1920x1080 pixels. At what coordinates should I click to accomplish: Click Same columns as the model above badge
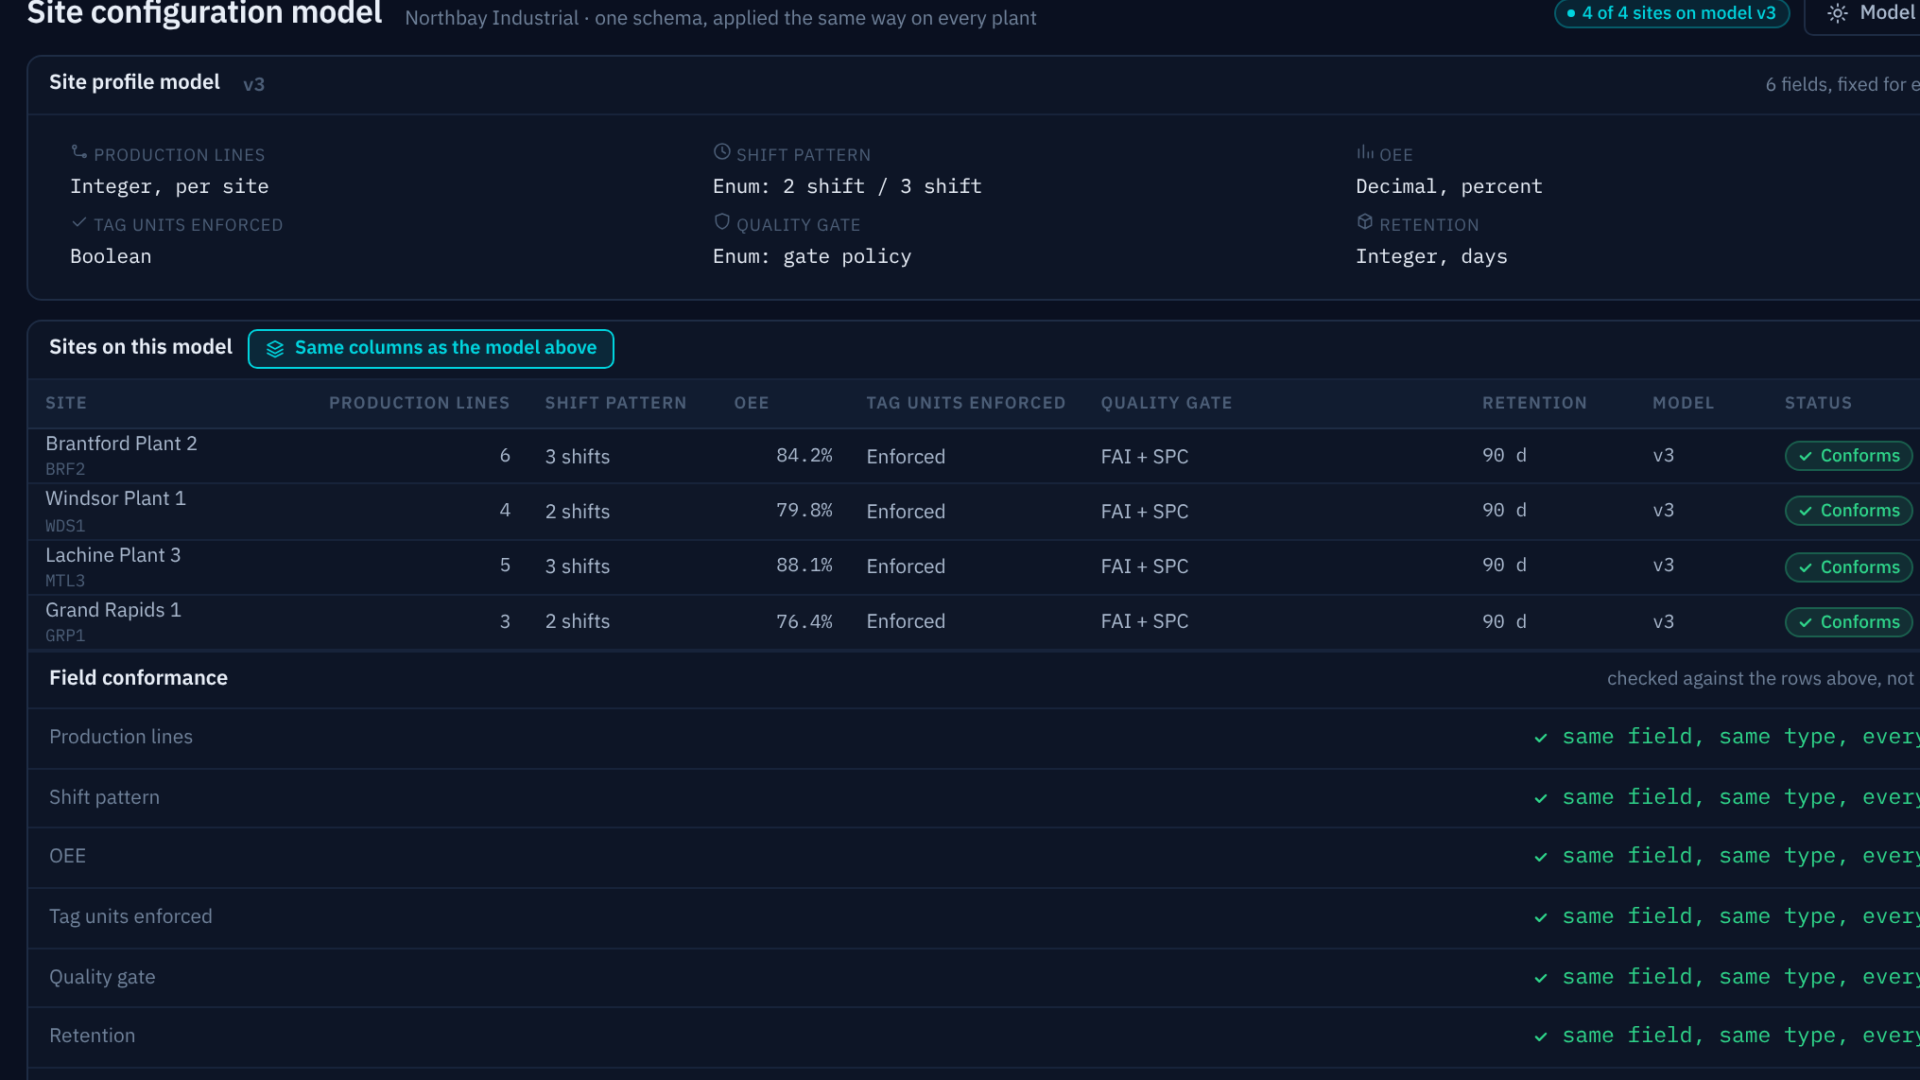click(x=431, y=349)
